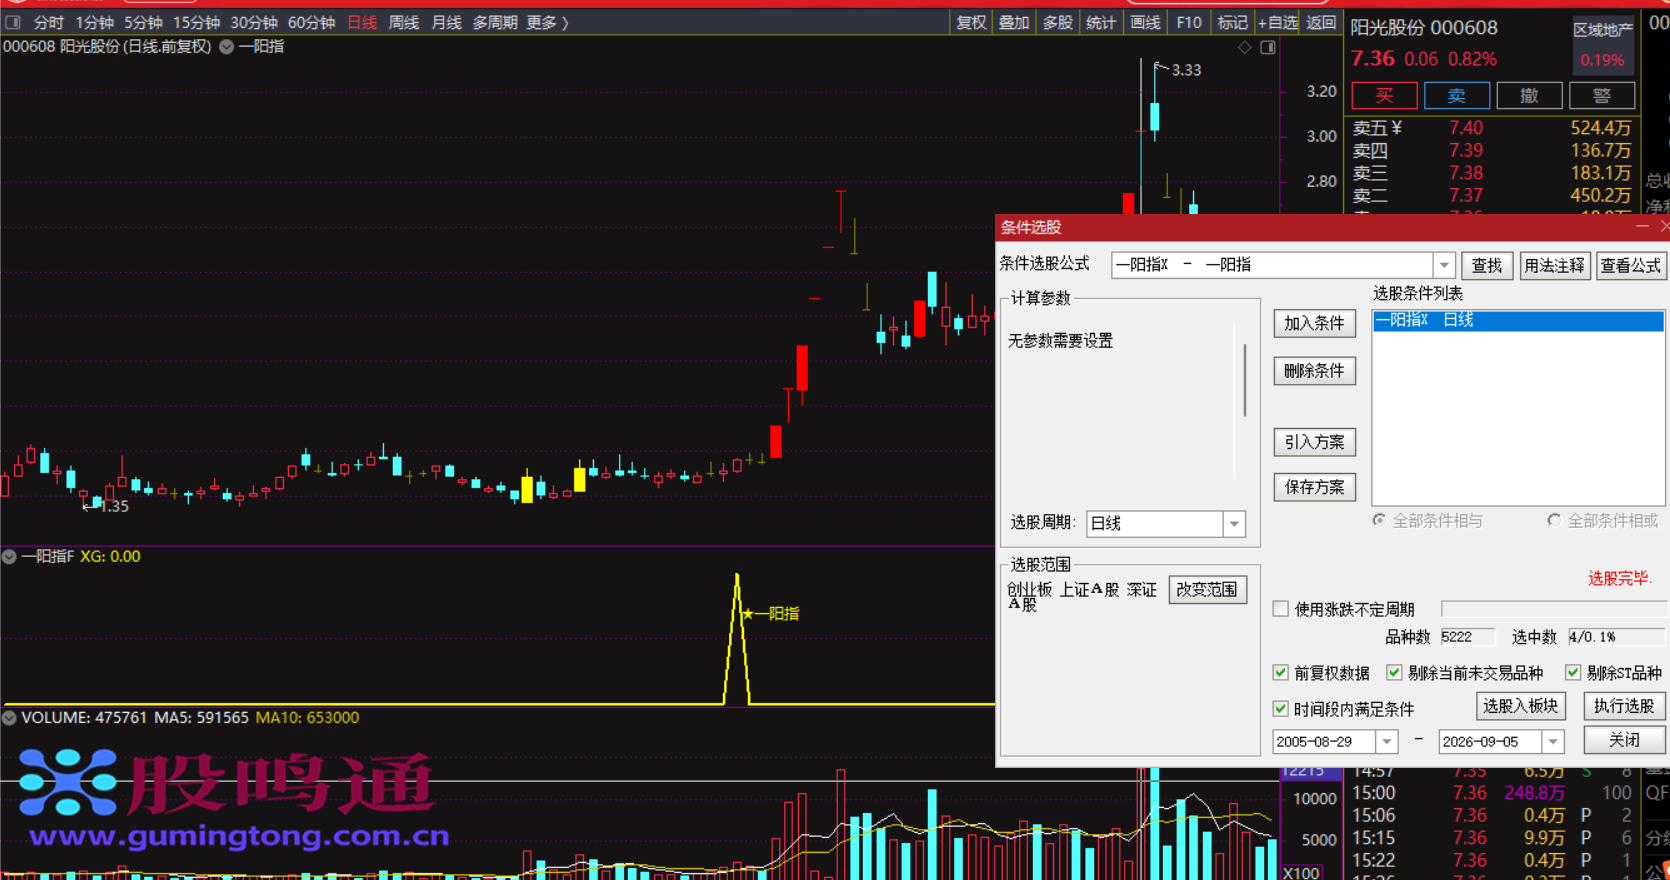Toggle 时间段内满足条件 checkbox
The height and width of the screenshot is (880, 1670).
[x=1281, y=709]
